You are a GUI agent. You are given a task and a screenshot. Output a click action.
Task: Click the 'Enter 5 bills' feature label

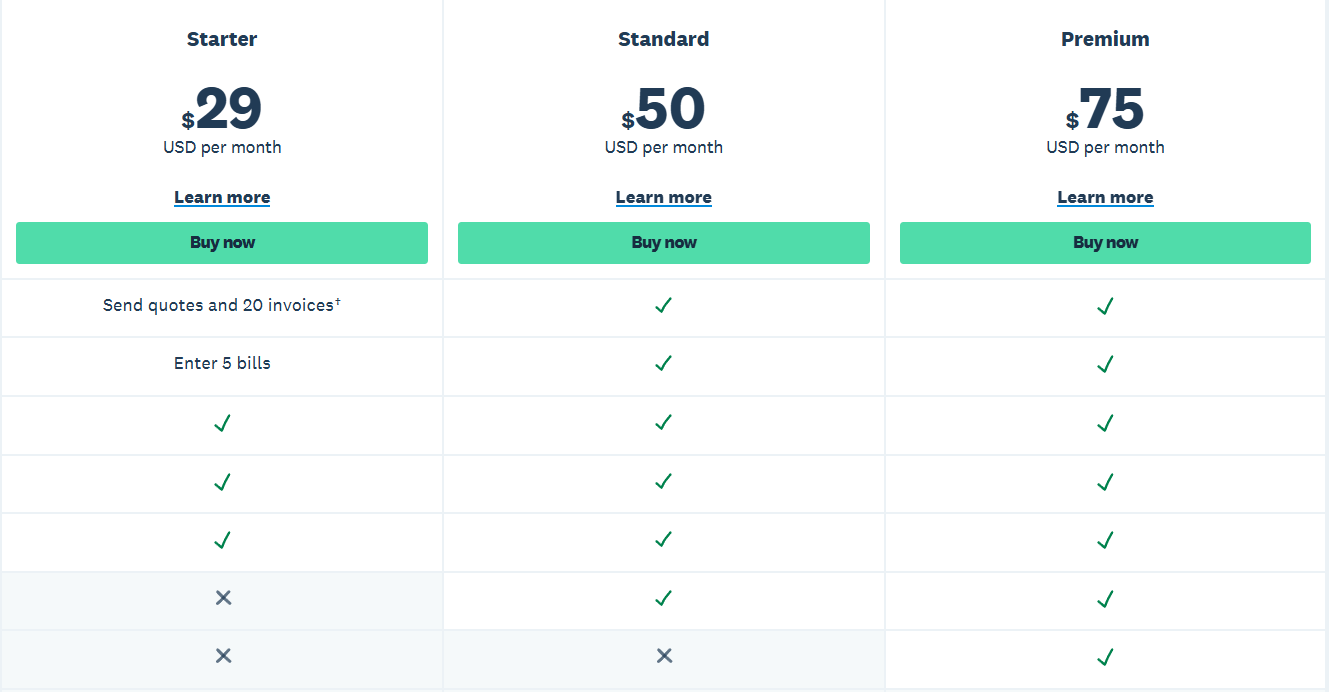click(x=222, y=363)
